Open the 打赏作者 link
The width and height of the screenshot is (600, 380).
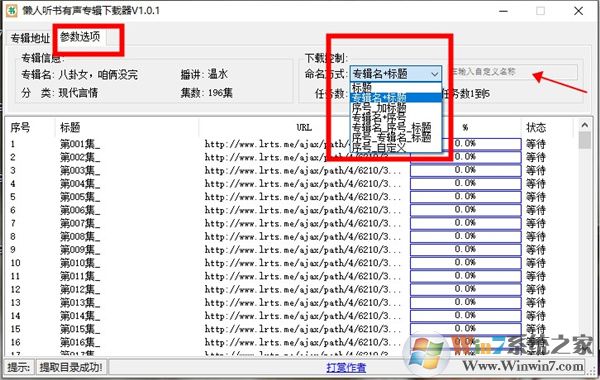point(346,368)
